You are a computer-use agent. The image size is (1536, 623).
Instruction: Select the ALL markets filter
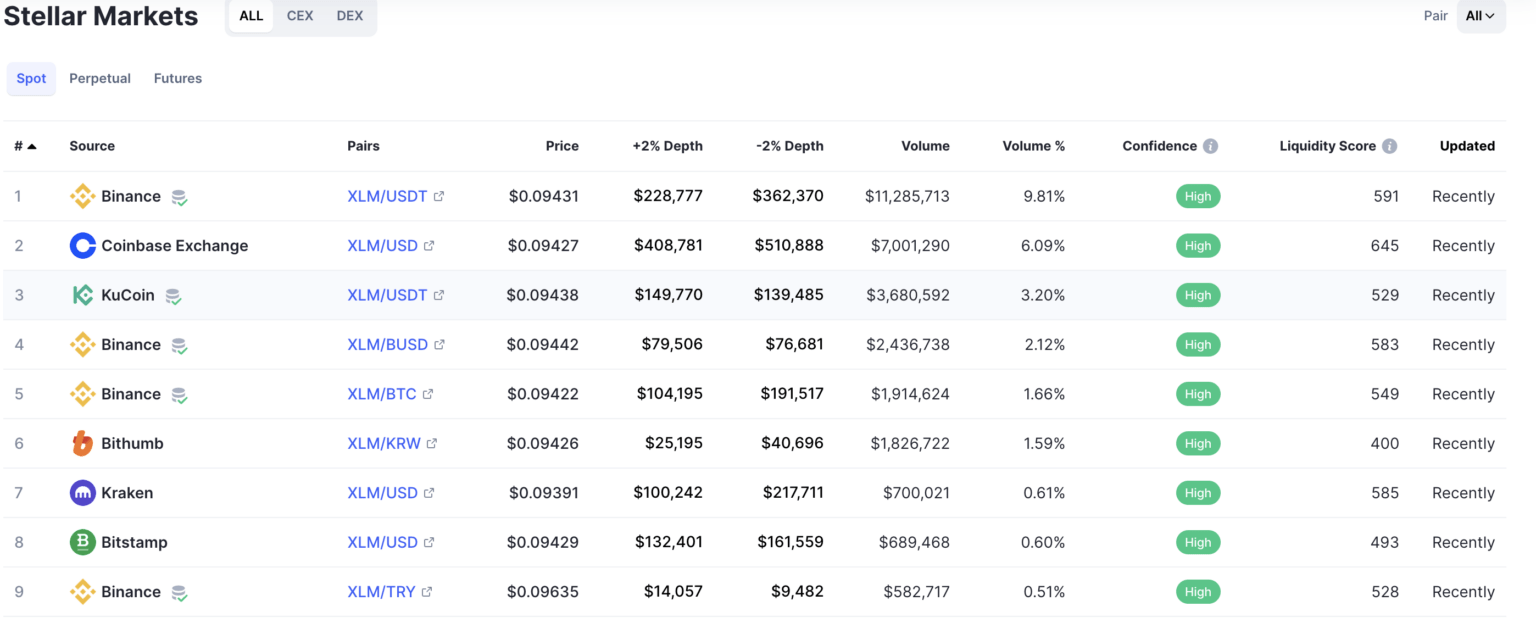pos(251,16)
